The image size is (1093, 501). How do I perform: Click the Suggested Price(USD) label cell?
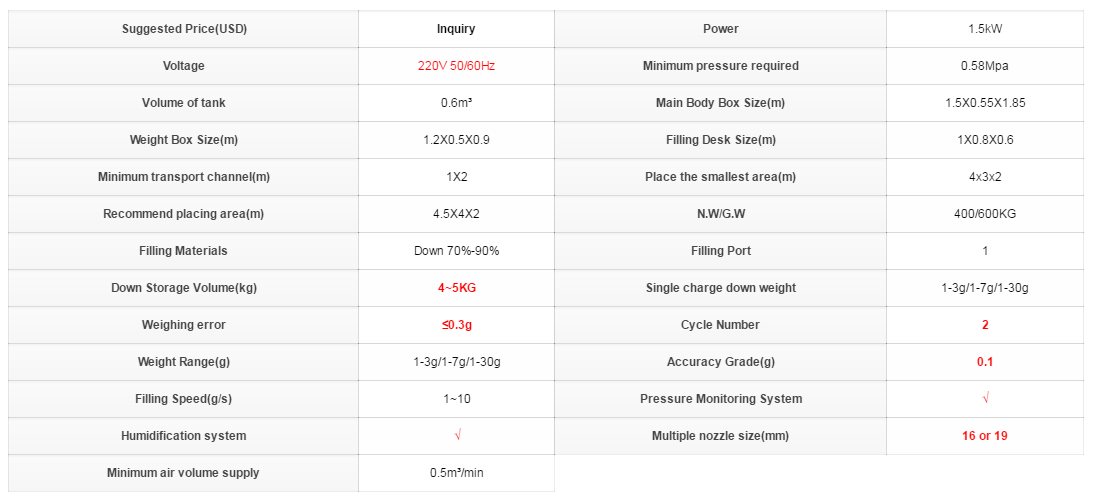pyautogui.click(x=184, y=29)
